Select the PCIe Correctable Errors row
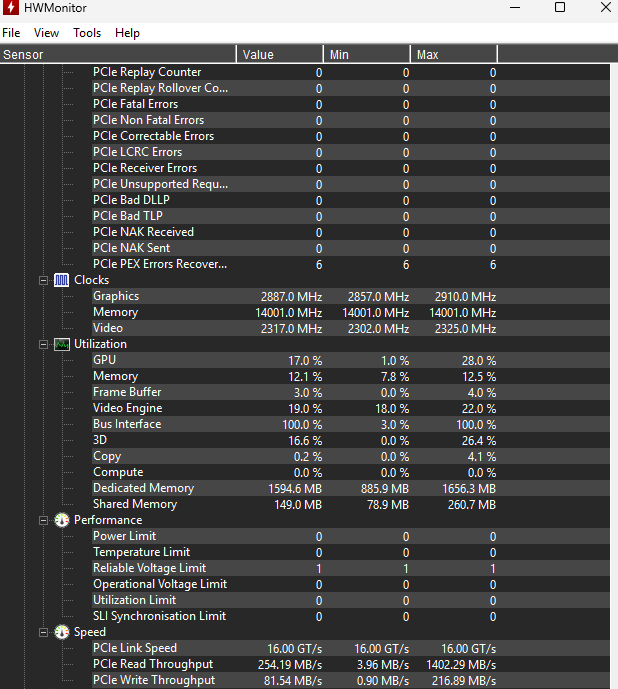The height and width of the screenshot is (689, 618). tap(351, 136)
